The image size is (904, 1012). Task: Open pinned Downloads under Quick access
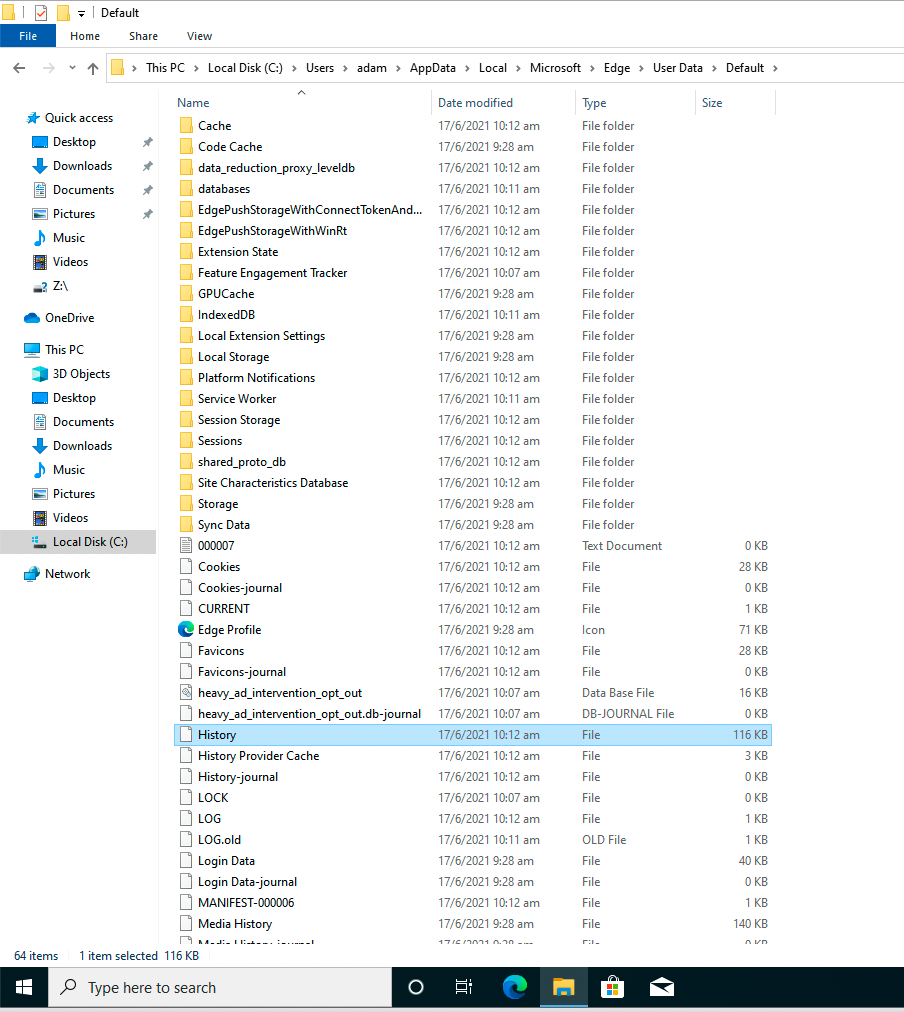[x=82, y=165]
